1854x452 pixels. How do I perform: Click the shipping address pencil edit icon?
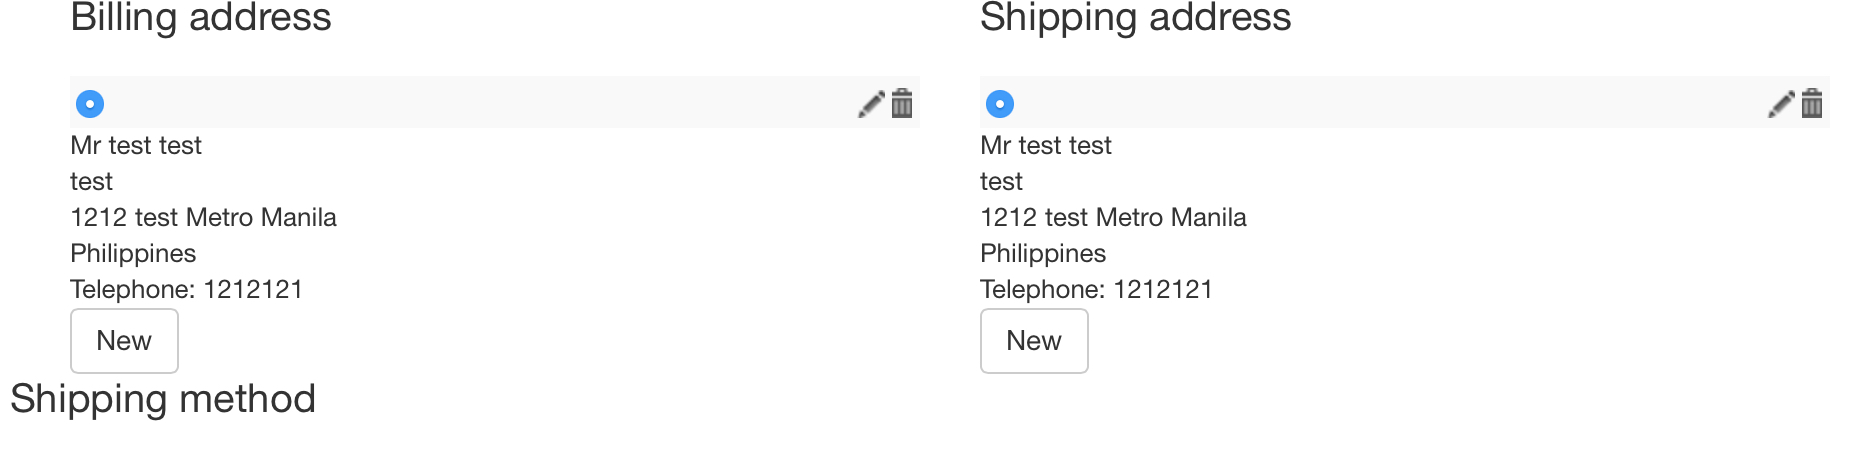1781,104
